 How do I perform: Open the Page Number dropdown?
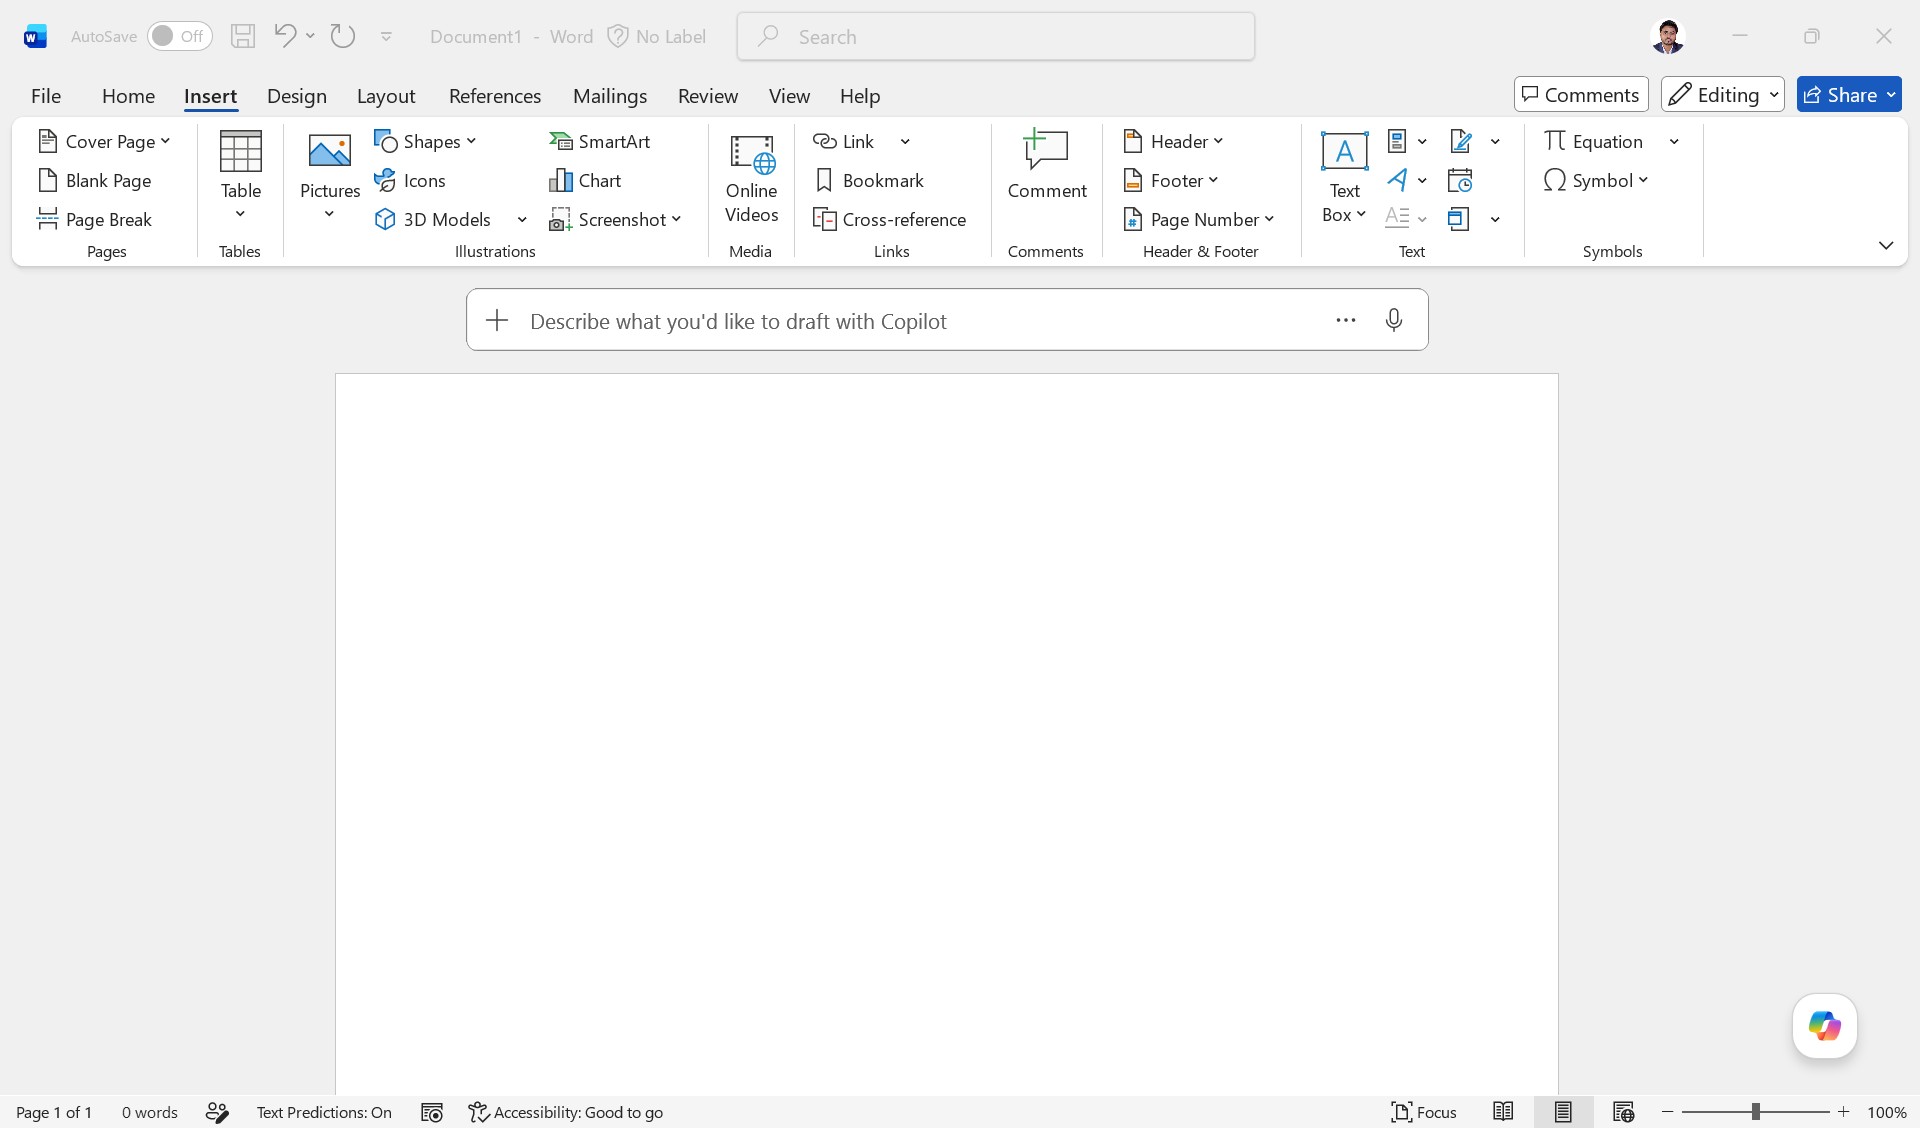1199,219
